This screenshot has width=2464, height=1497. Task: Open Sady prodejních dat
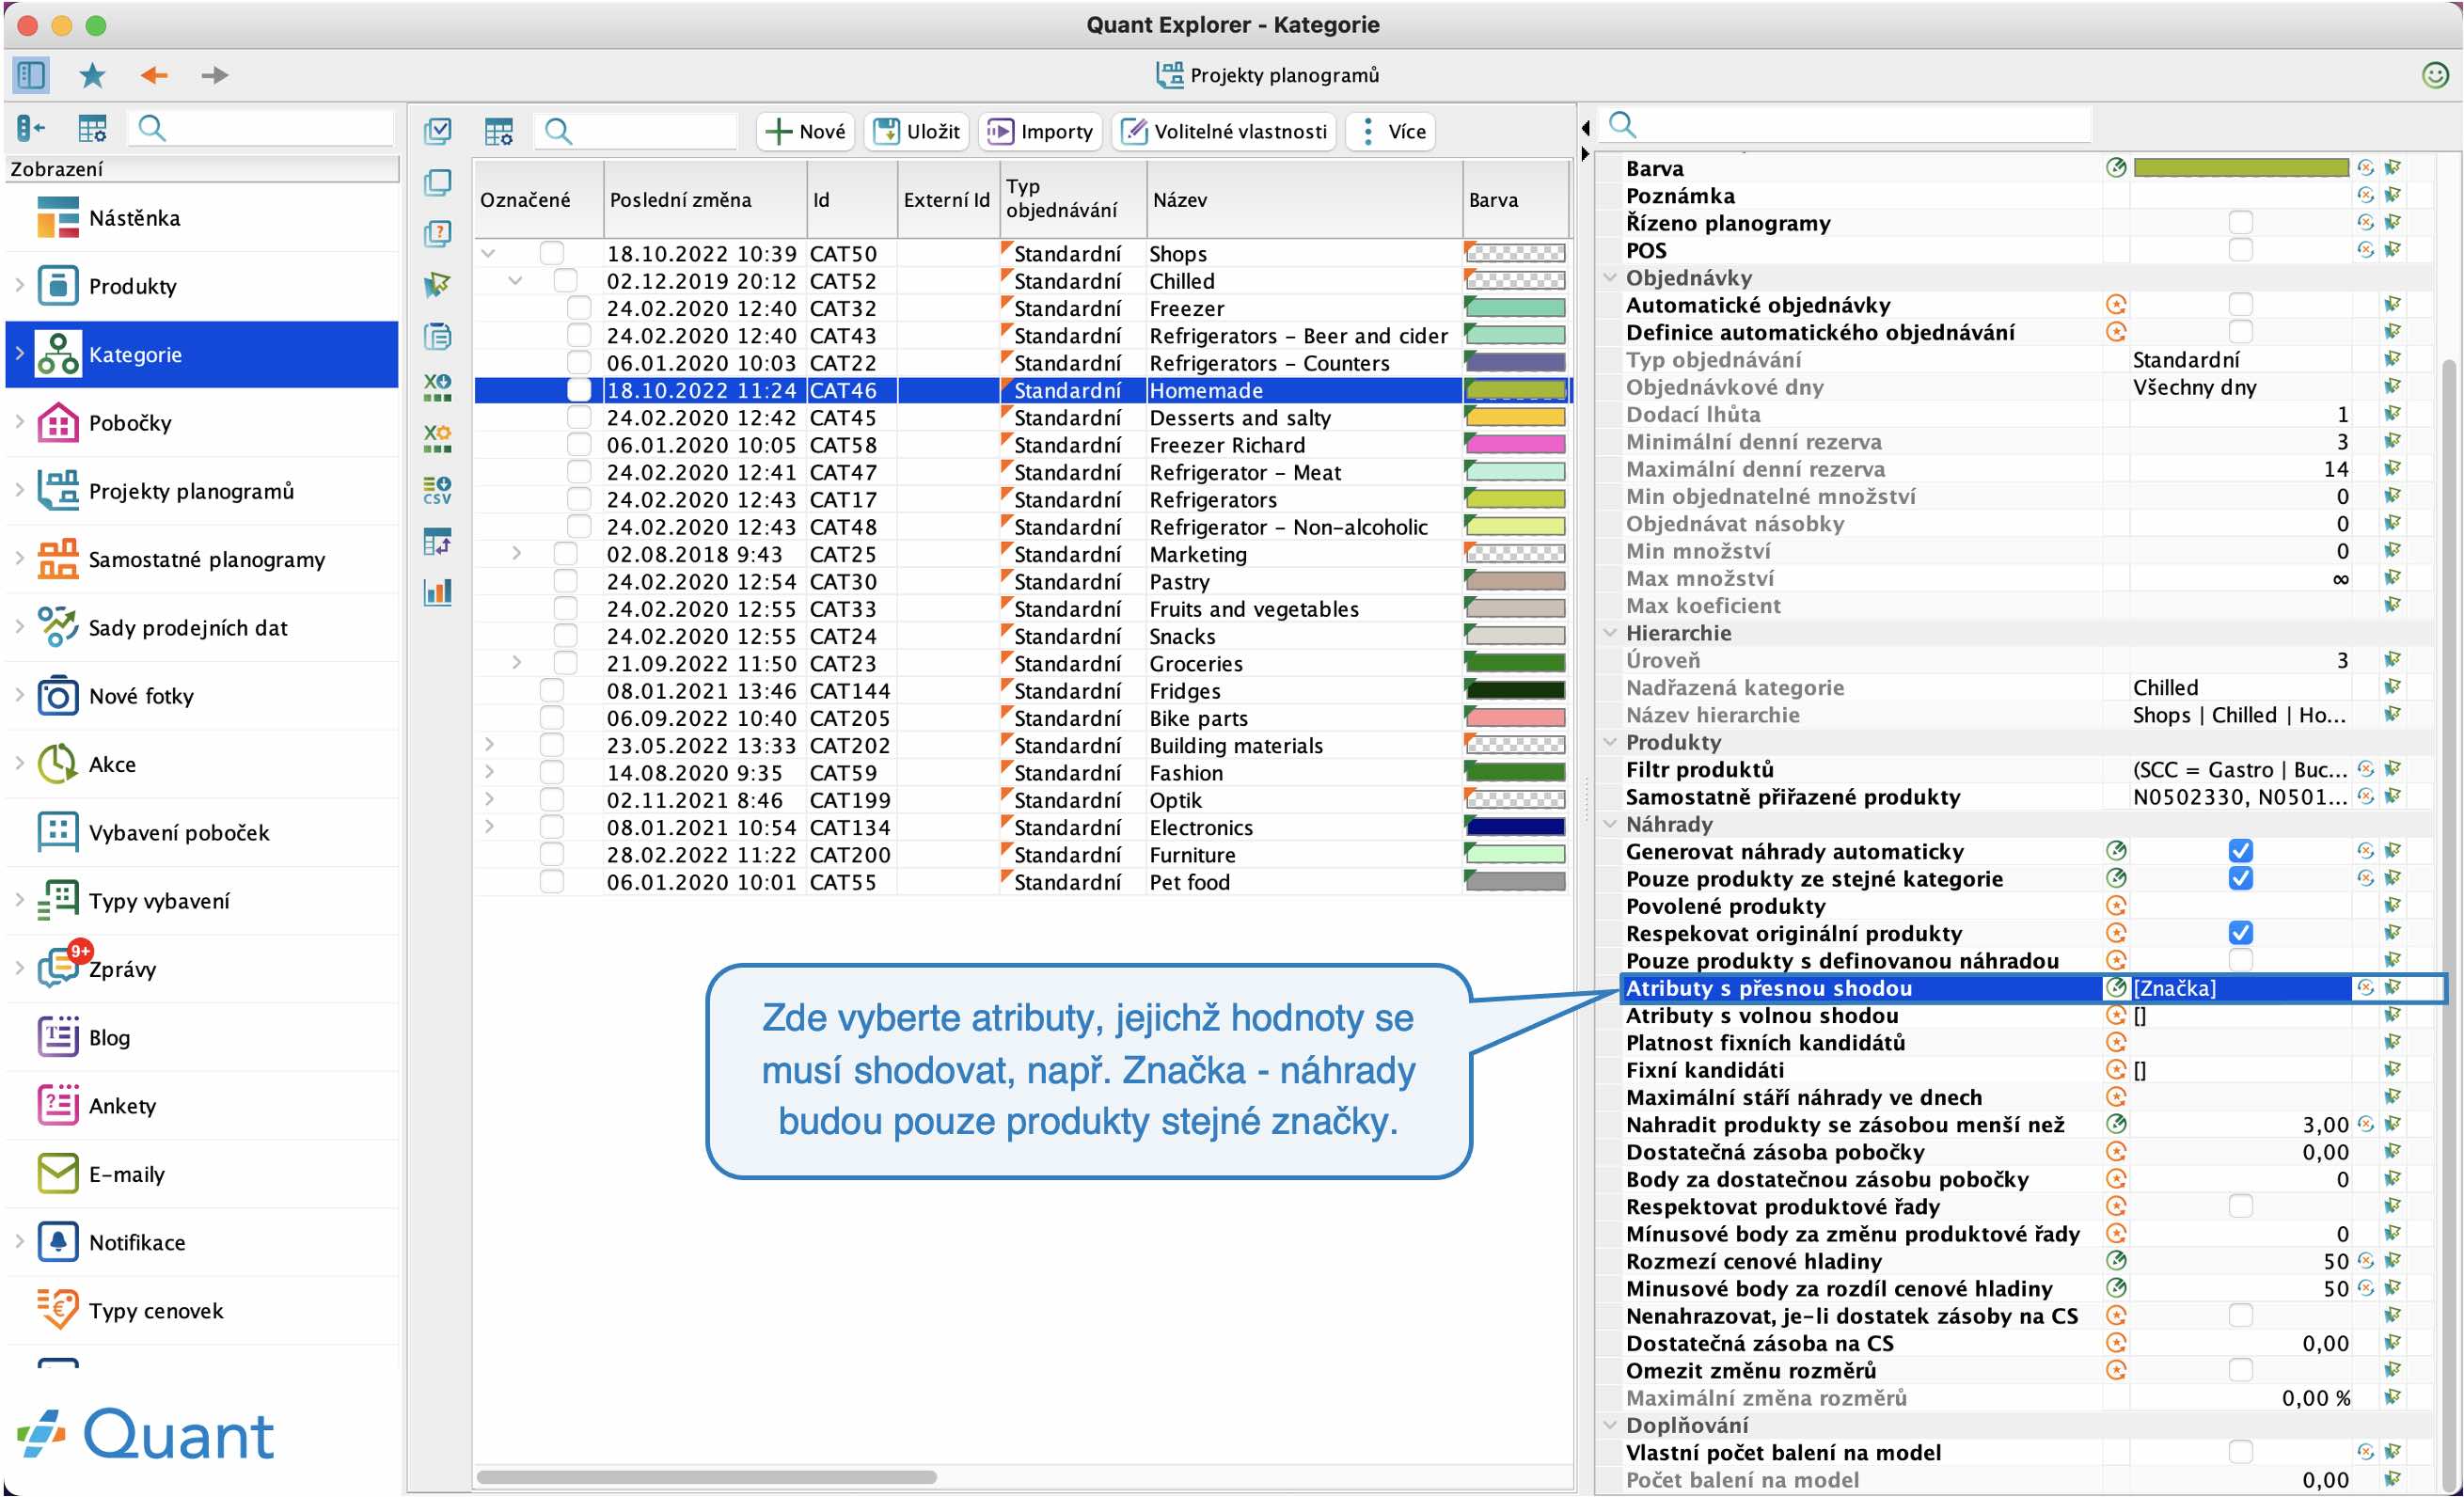click(200, 628)
